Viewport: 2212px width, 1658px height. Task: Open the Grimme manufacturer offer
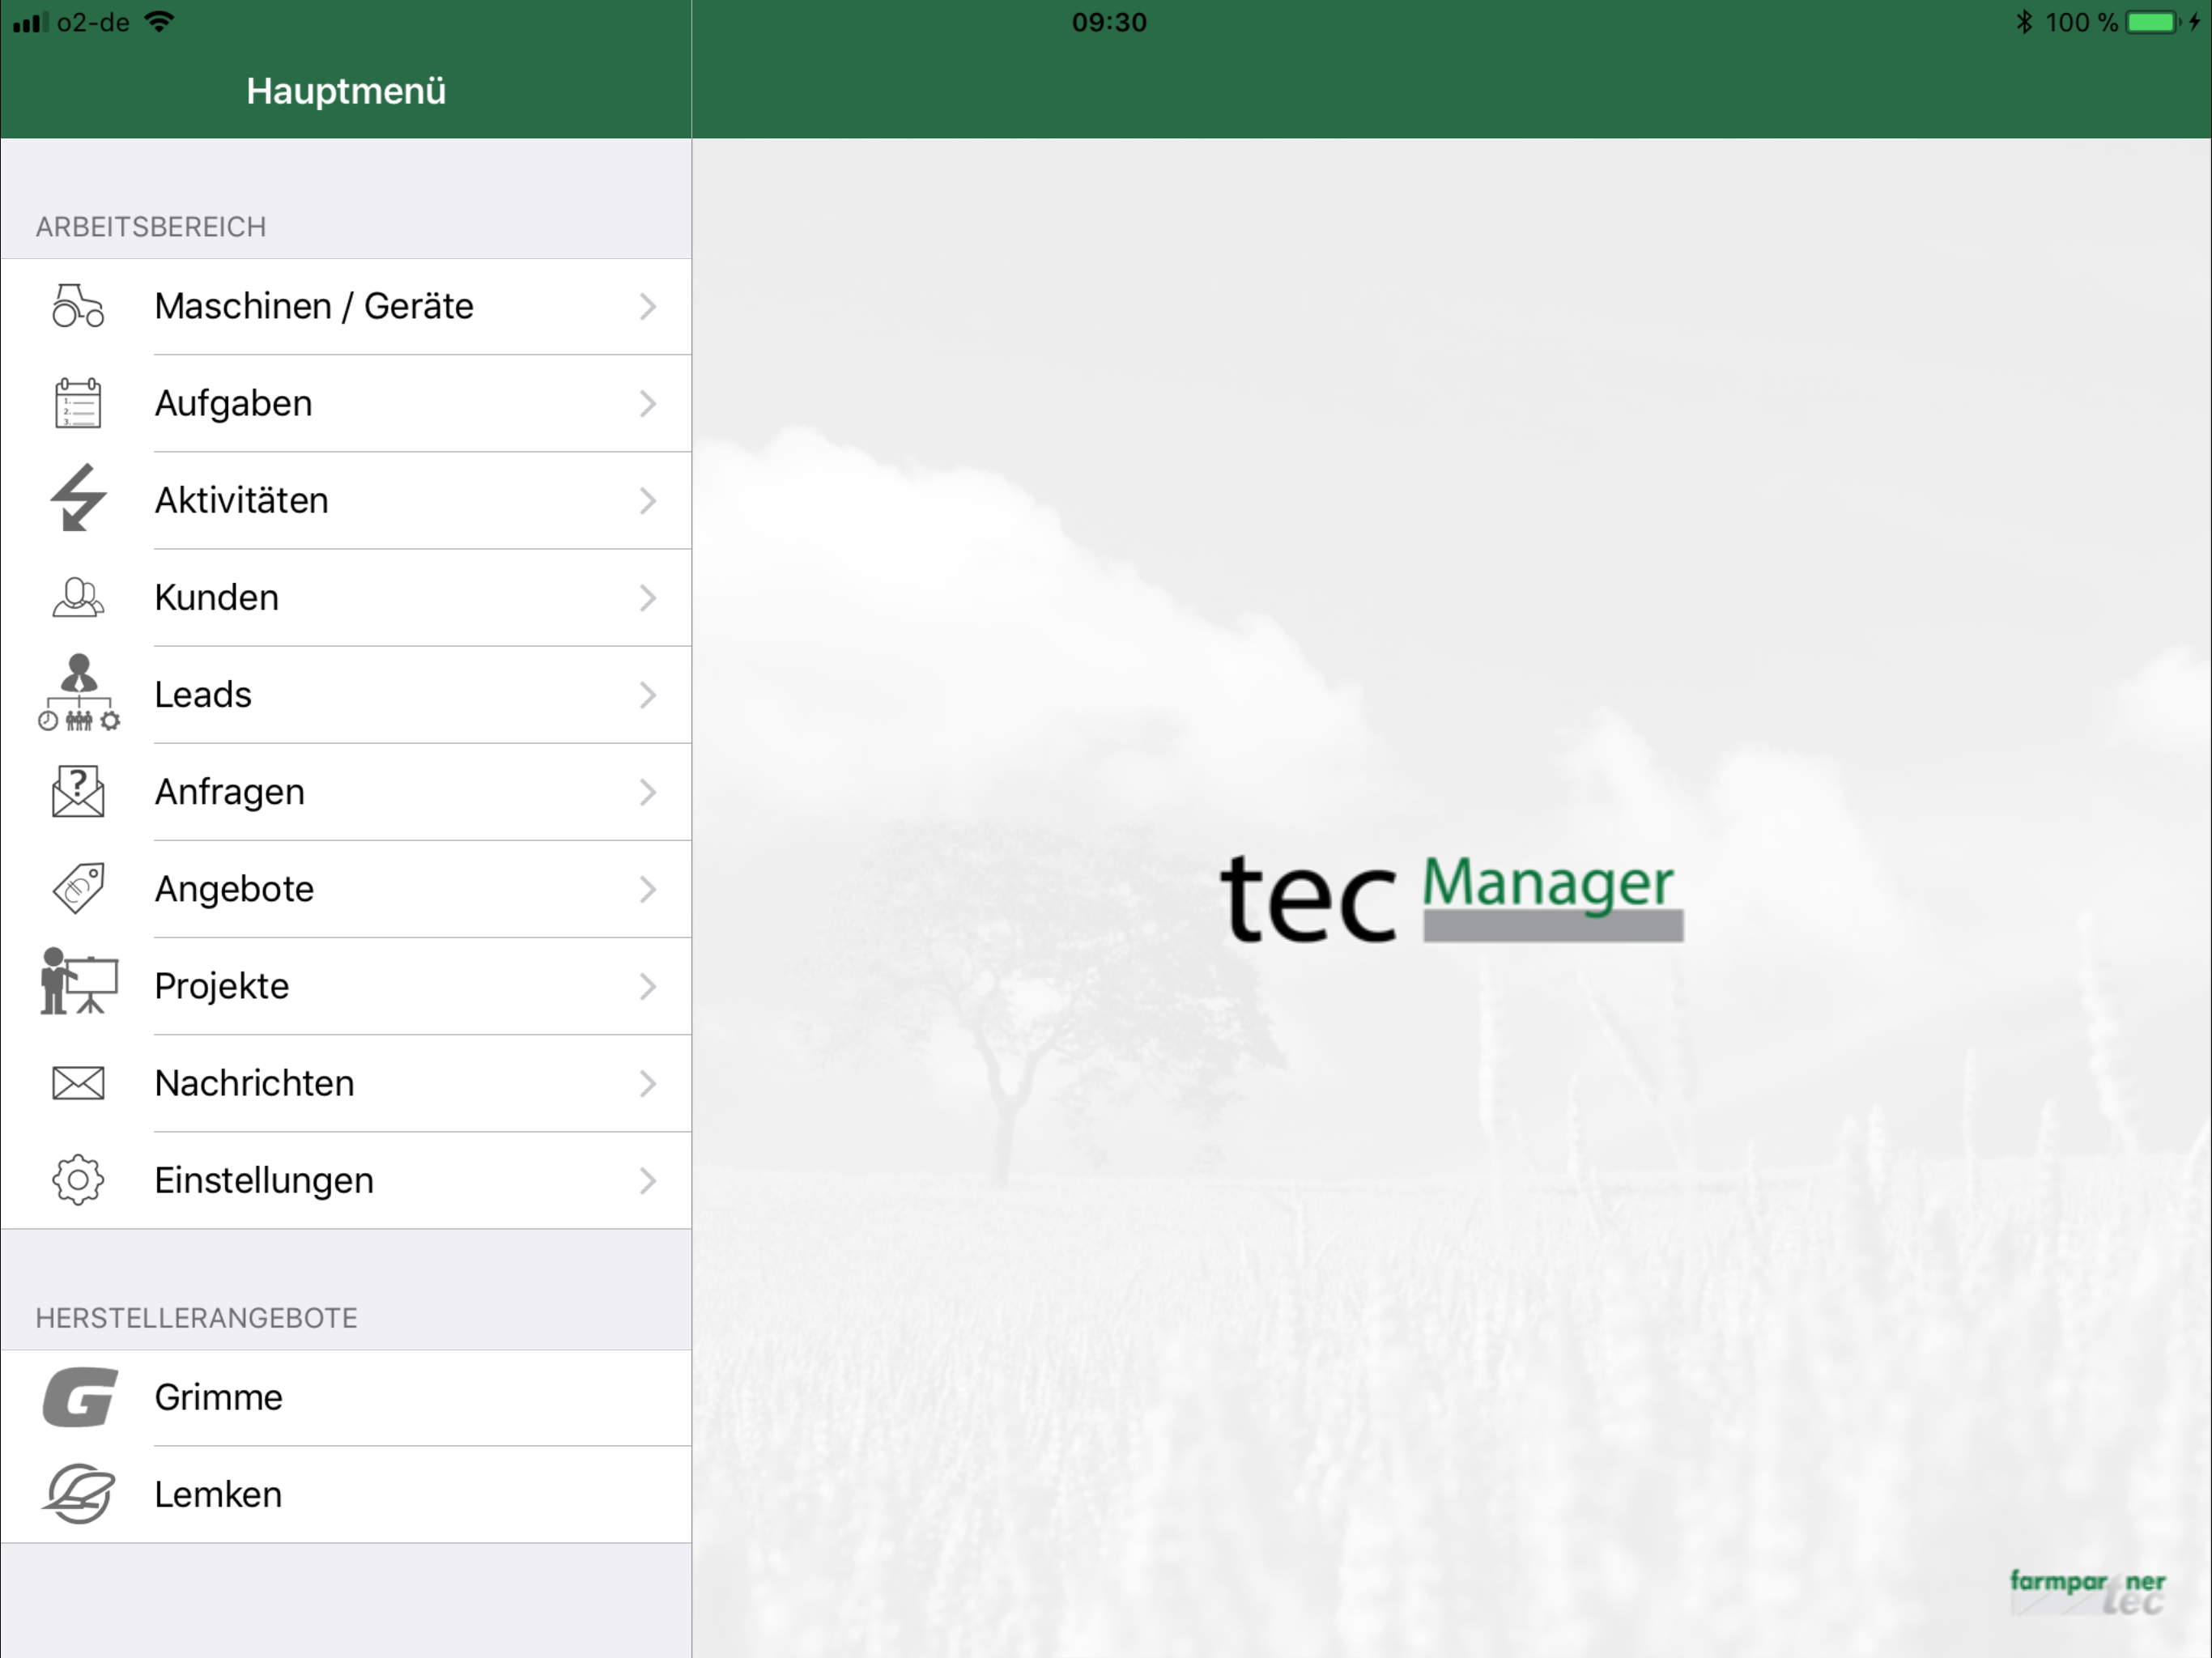tap(346, 1398)
